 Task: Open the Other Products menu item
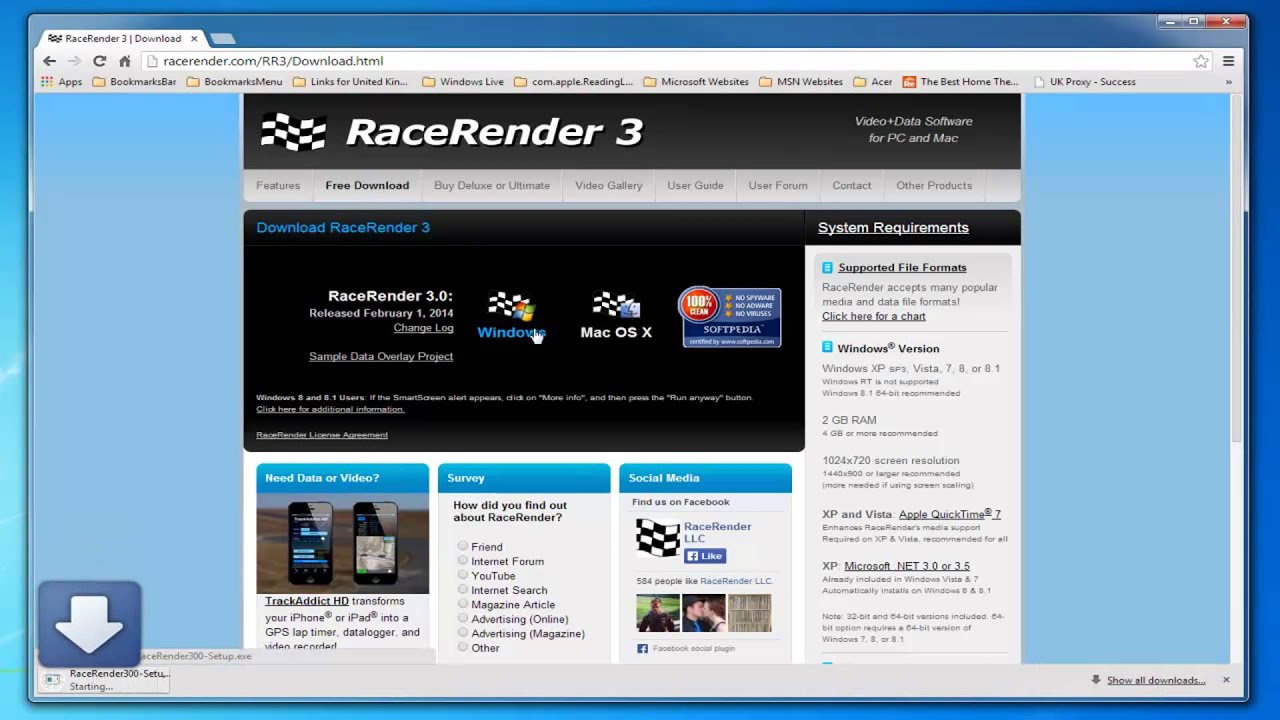[x=934, y=185]
